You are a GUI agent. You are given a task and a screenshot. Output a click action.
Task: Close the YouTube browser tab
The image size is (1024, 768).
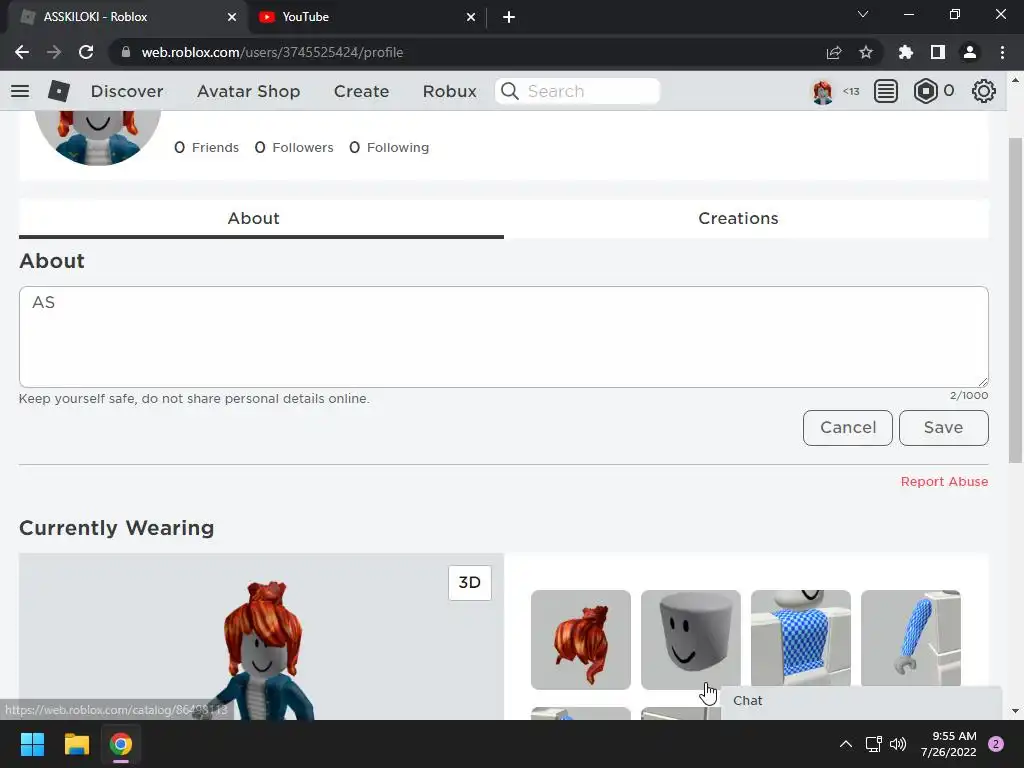471,17
